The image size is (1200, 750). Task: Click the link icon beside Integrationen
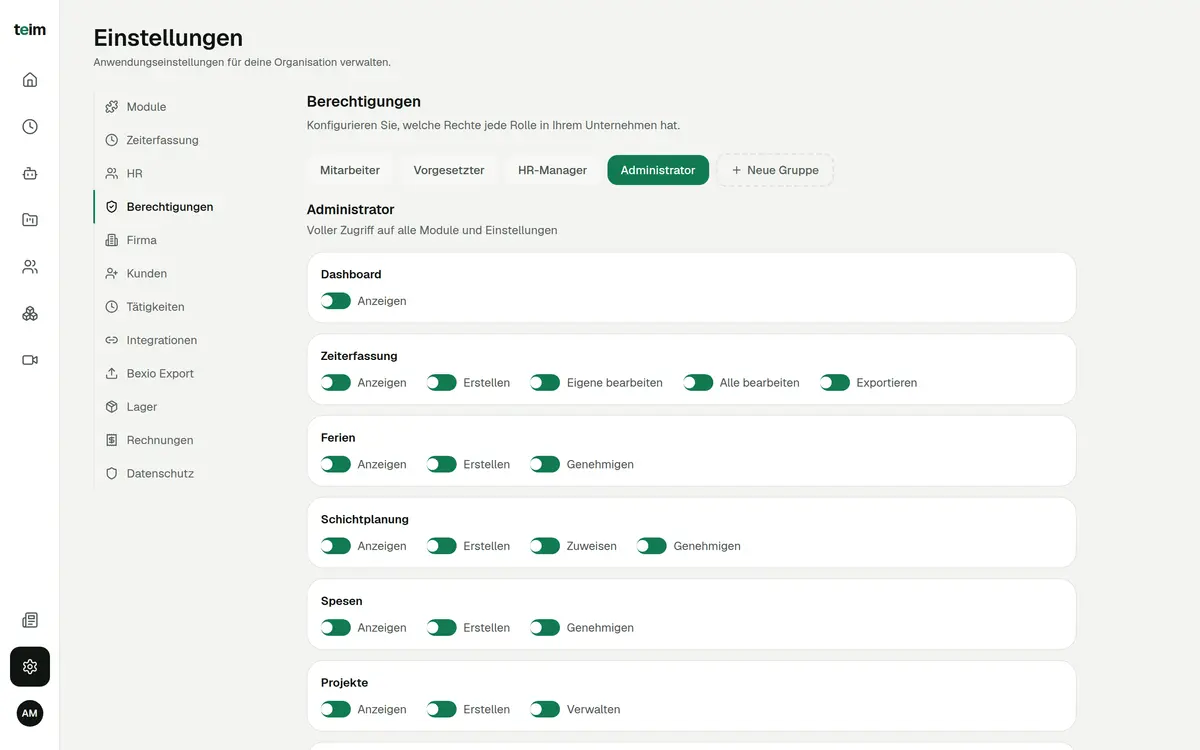[x=112, y=340]
